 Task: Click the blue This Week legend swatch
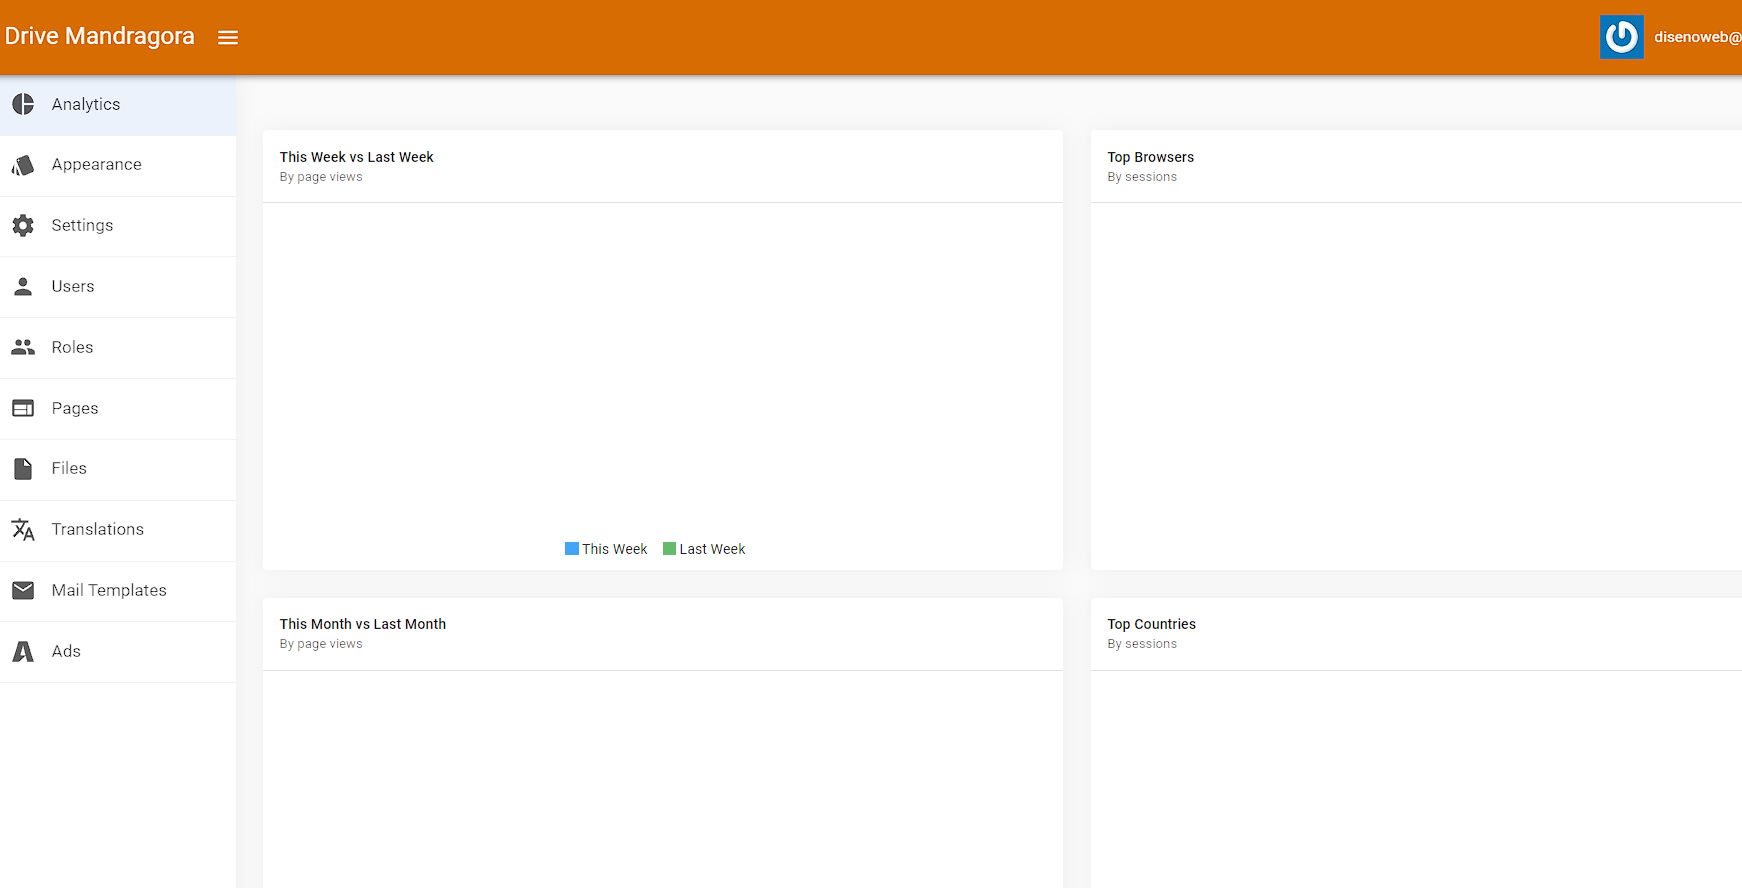click(572, 549)
